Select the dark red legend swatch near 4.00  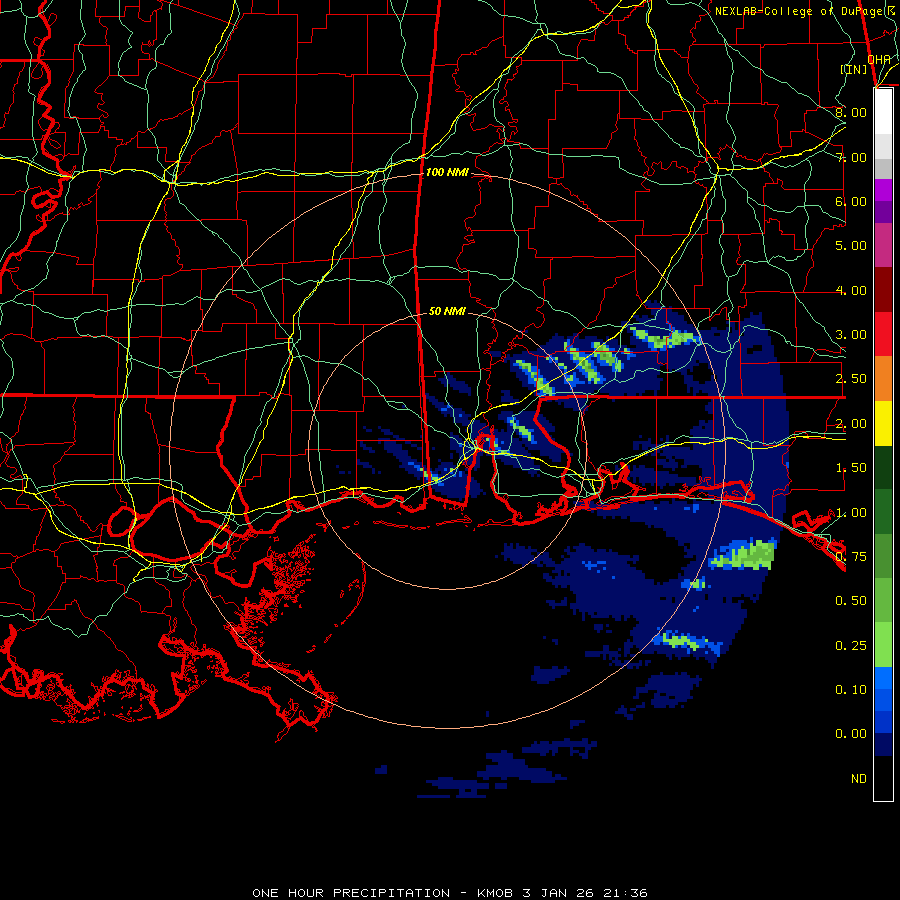pyautogui.click(x=883, y=290)
